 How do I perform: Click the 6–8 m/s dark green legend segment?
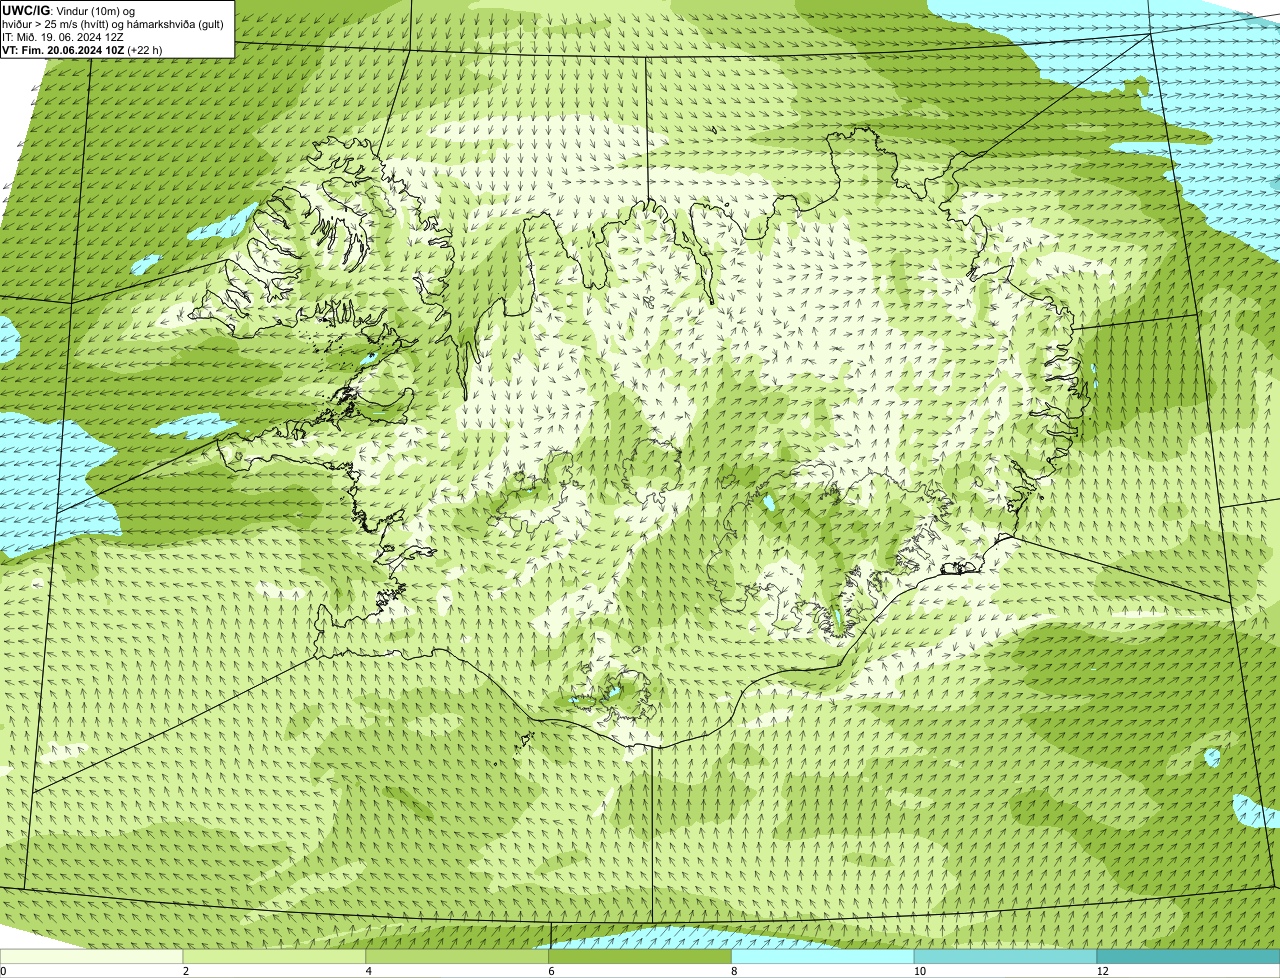point(641,956)
